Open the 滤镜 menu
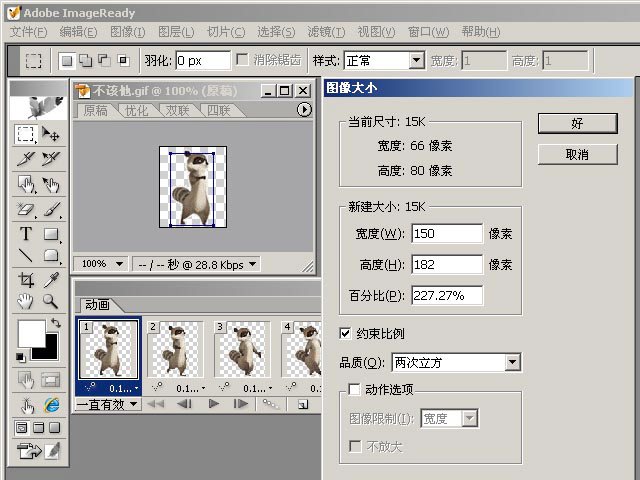640x480 pixels. tap(326, 32)
